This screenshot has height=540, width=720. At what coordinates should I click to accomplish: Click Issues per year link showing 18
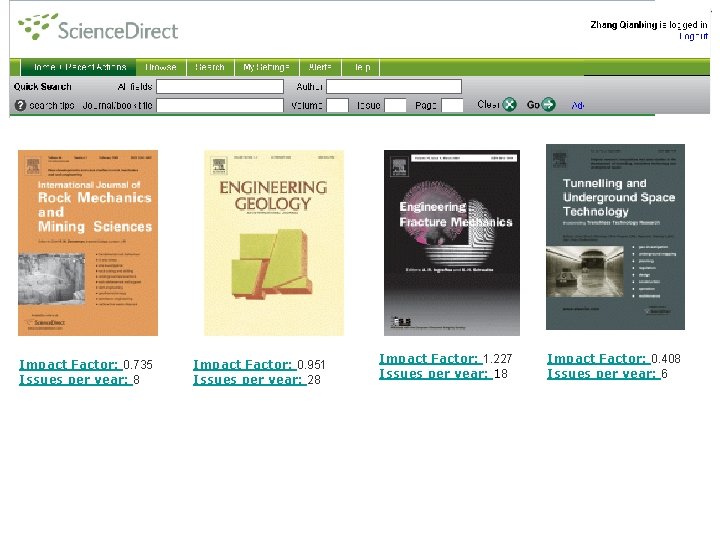click(436, 374)
